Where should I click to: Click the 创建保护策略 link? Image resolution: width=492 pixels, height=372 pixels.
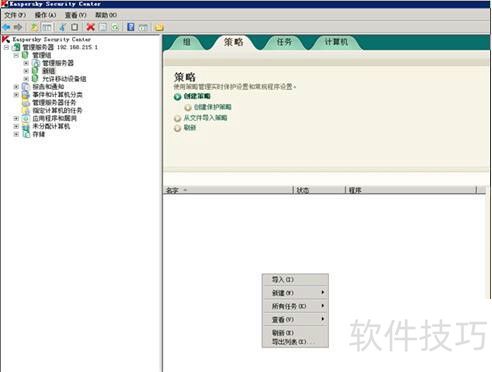(x=212, y=107)
